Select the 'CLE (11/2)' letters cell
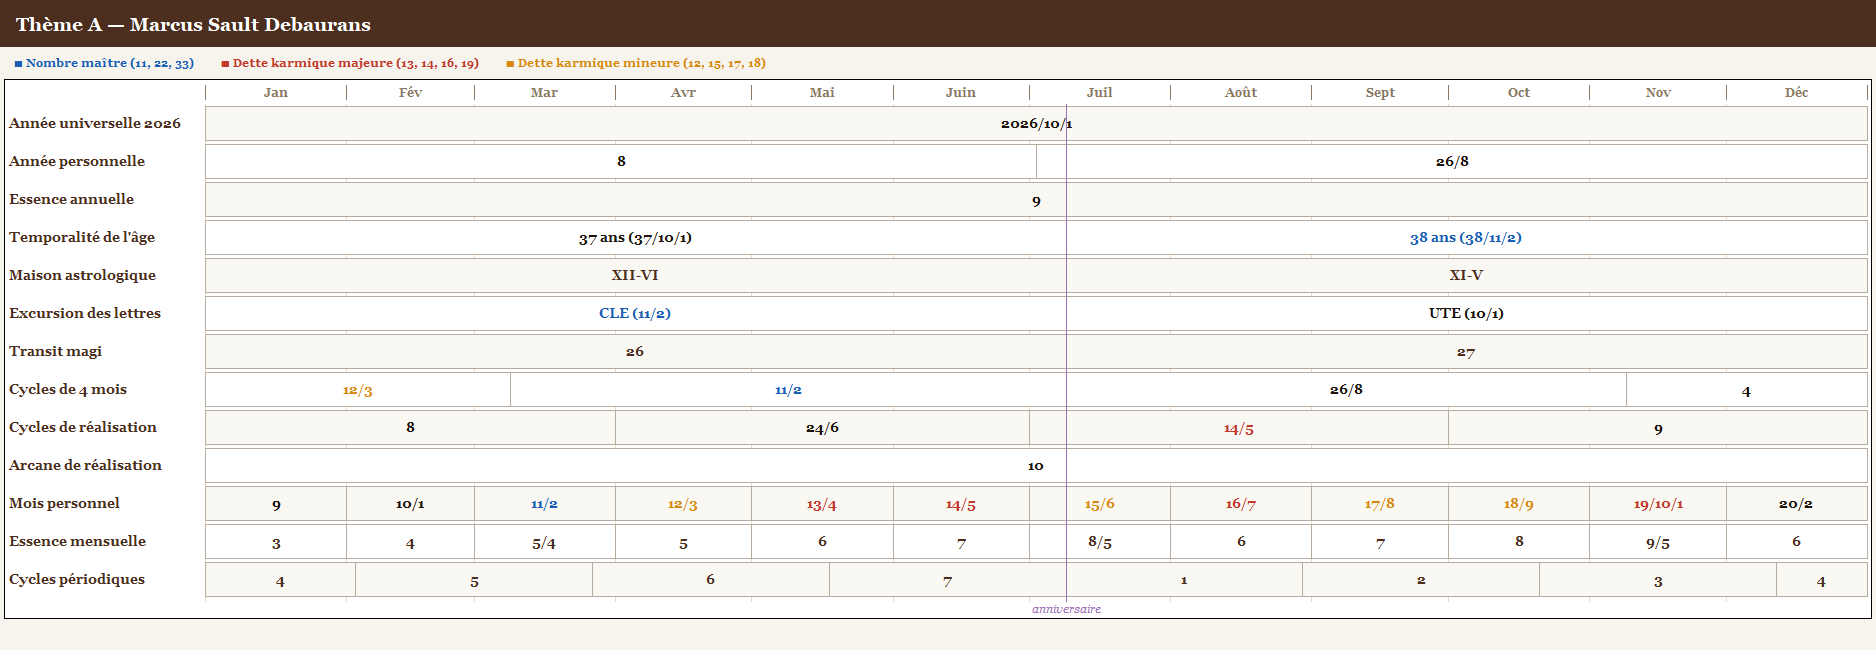 (635, 314)
